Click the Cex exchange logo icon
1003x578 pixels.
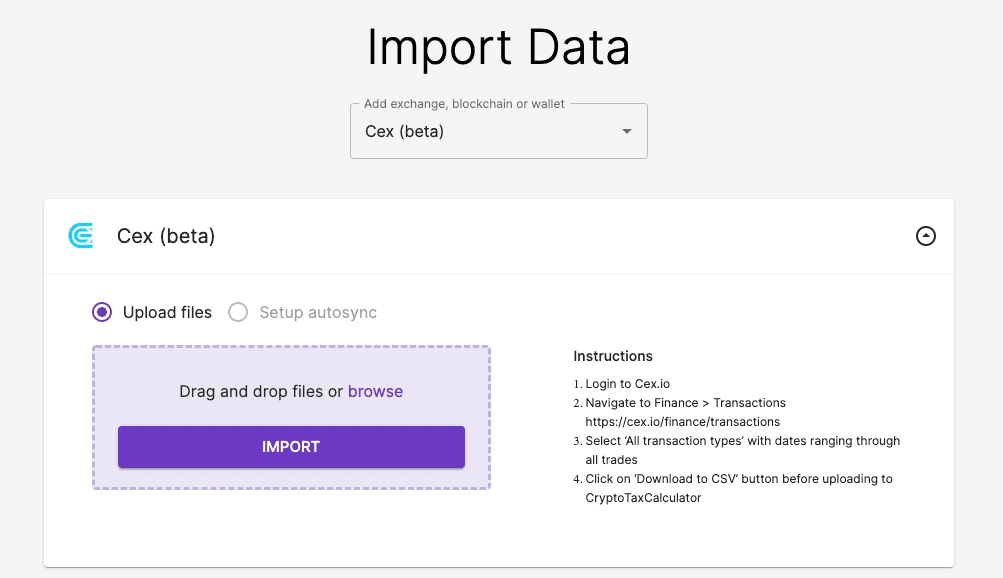coord(80,236)
